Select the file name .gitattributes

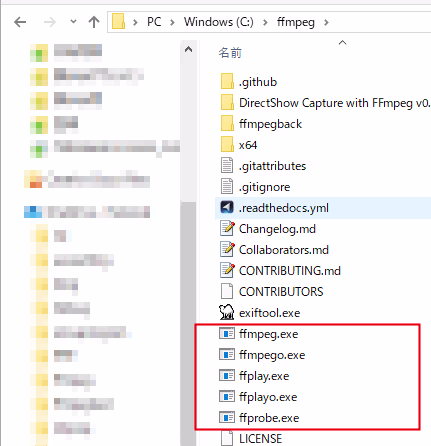pos(272,166)
